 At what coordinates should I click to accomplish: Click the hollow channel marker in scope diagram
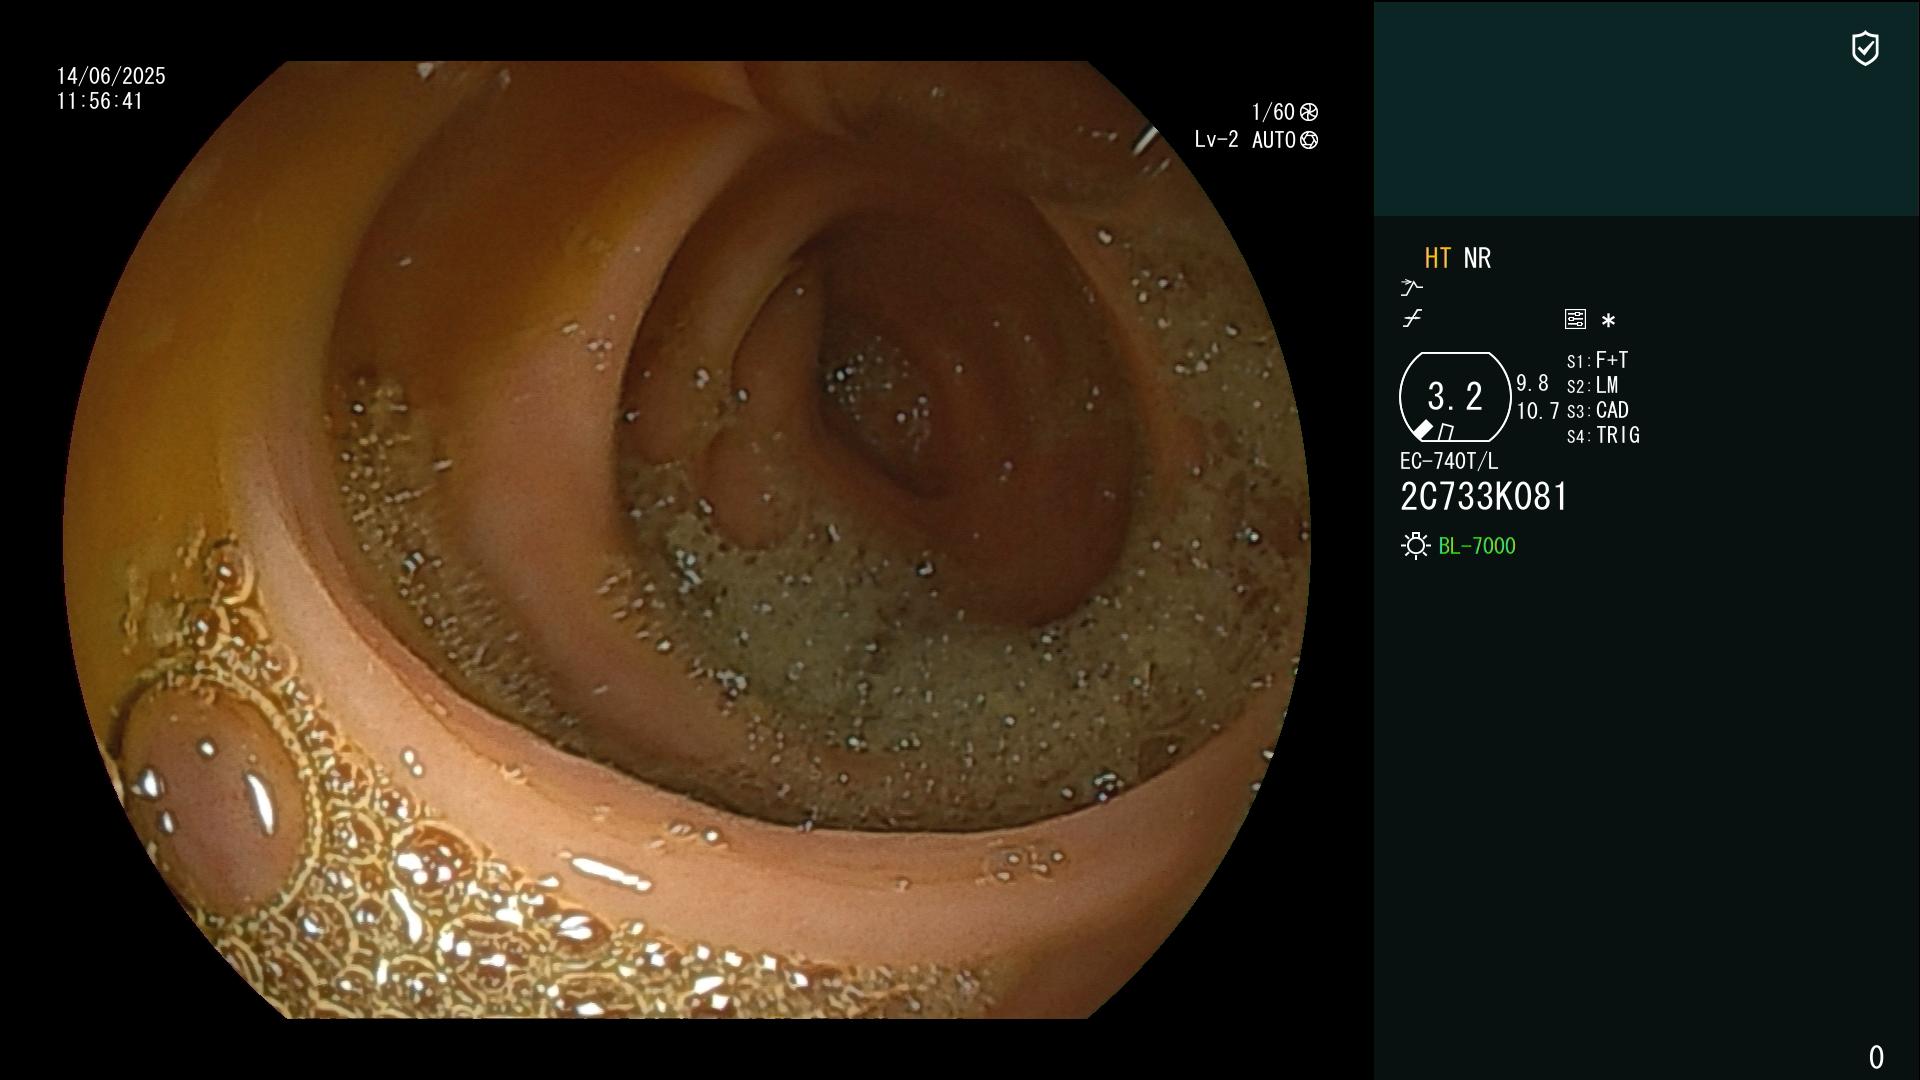point(1446,432)
